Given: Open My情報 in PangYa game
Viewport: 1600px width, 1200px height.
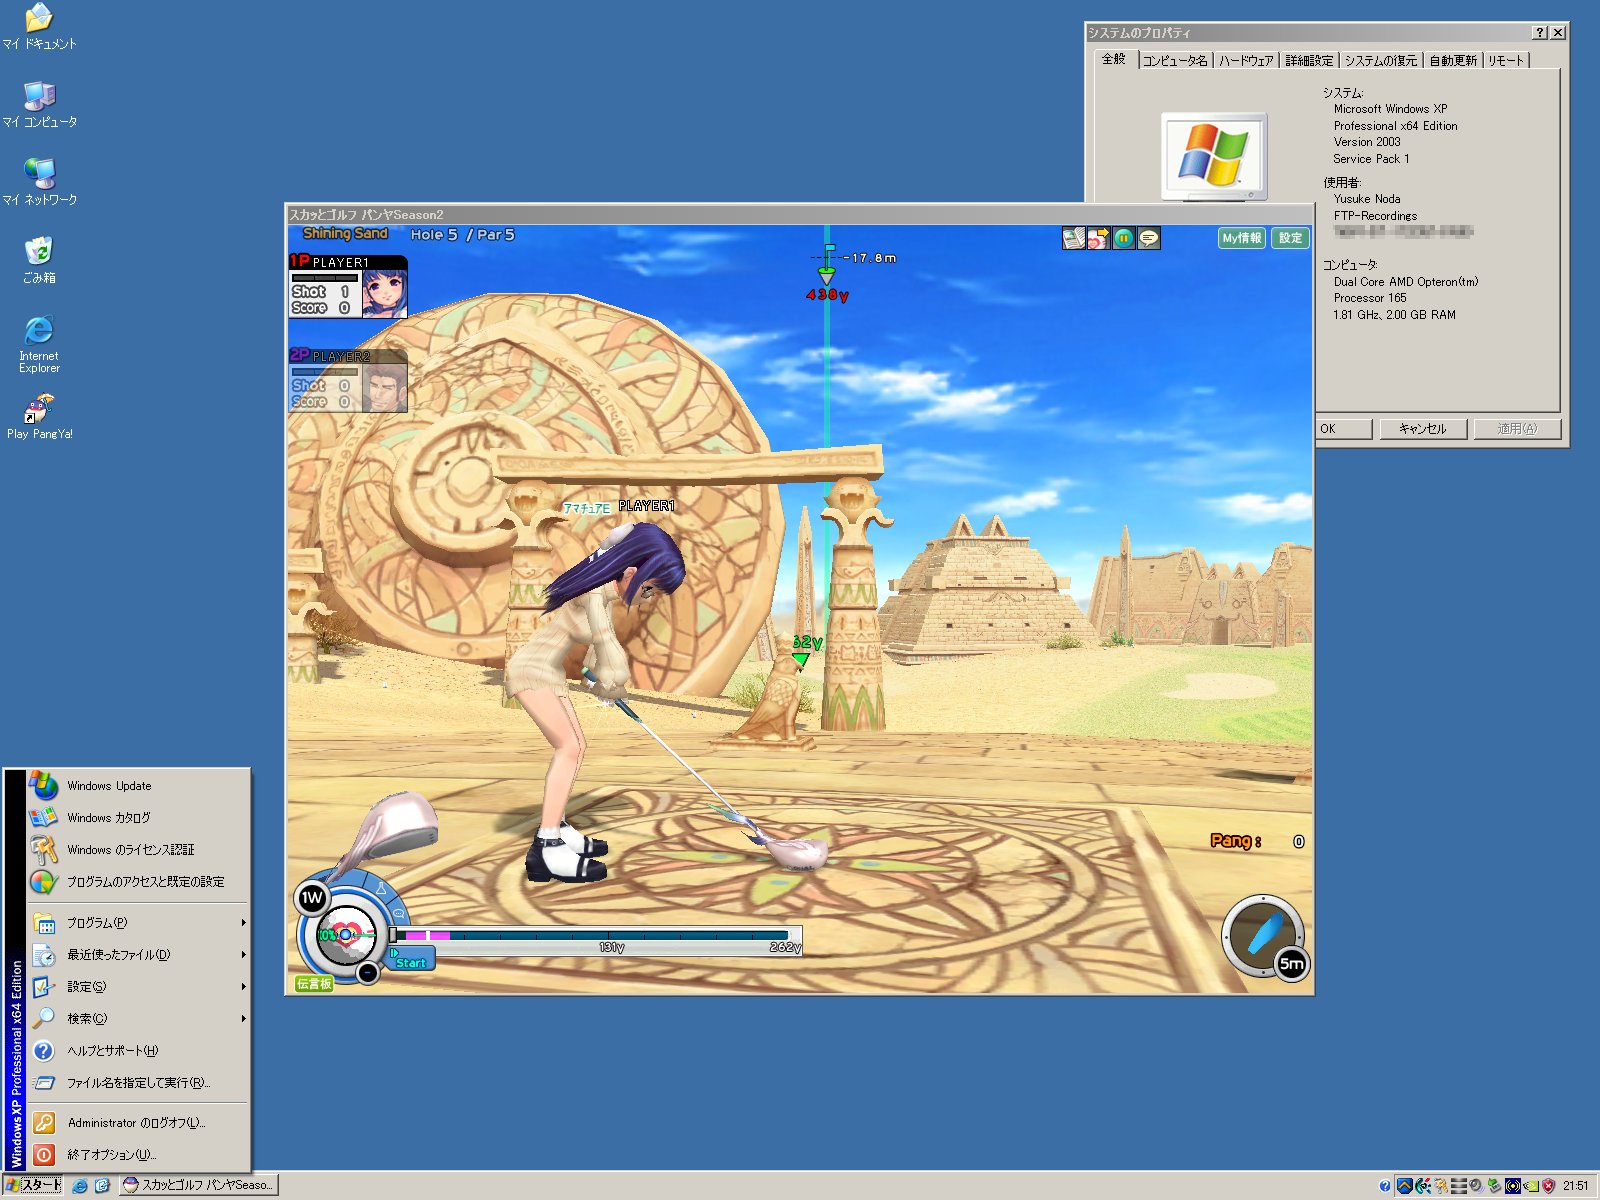Looking at the screenshot, I should pyautogui.click(x=1242, y=238).
